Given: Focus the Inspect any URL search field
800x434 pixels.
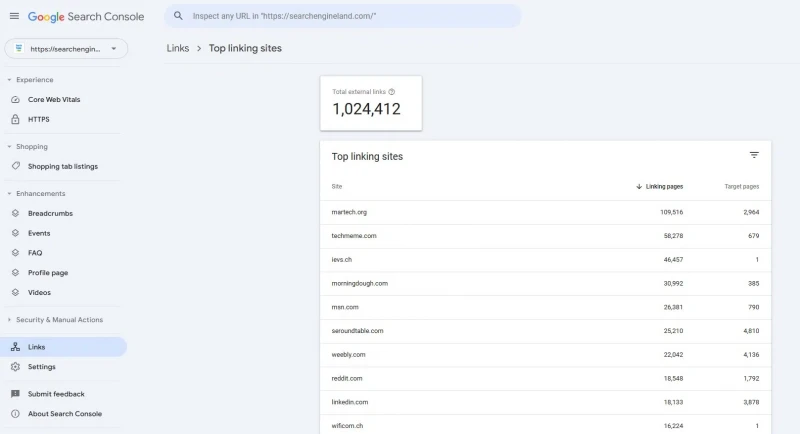Looking at the screenshot, I should tap(343, 16).
